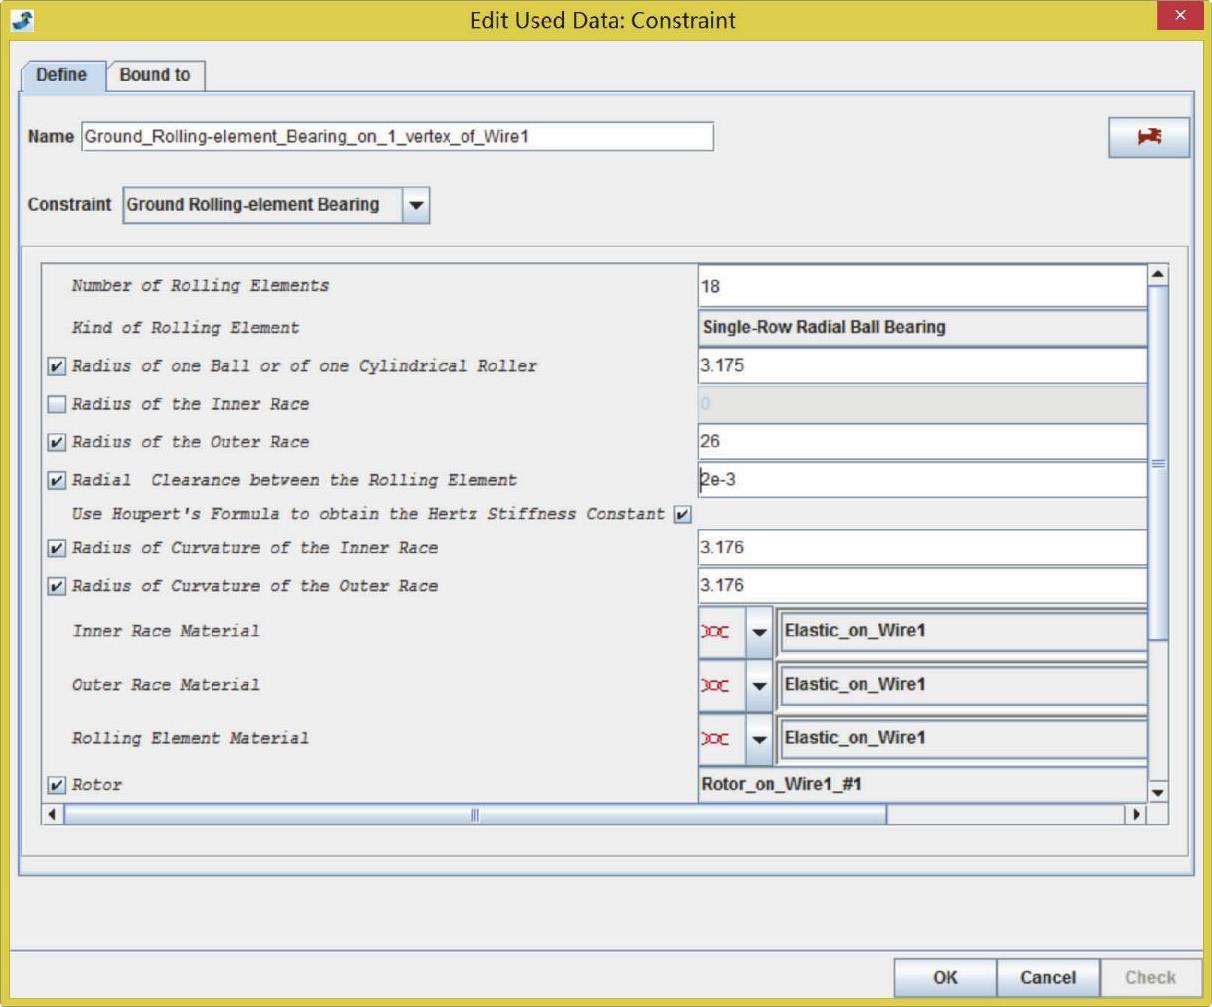Viewport: 1212px width, 1007px height.
Task: Click the horizontal scrollbar thumb
Action: [474, 815]
